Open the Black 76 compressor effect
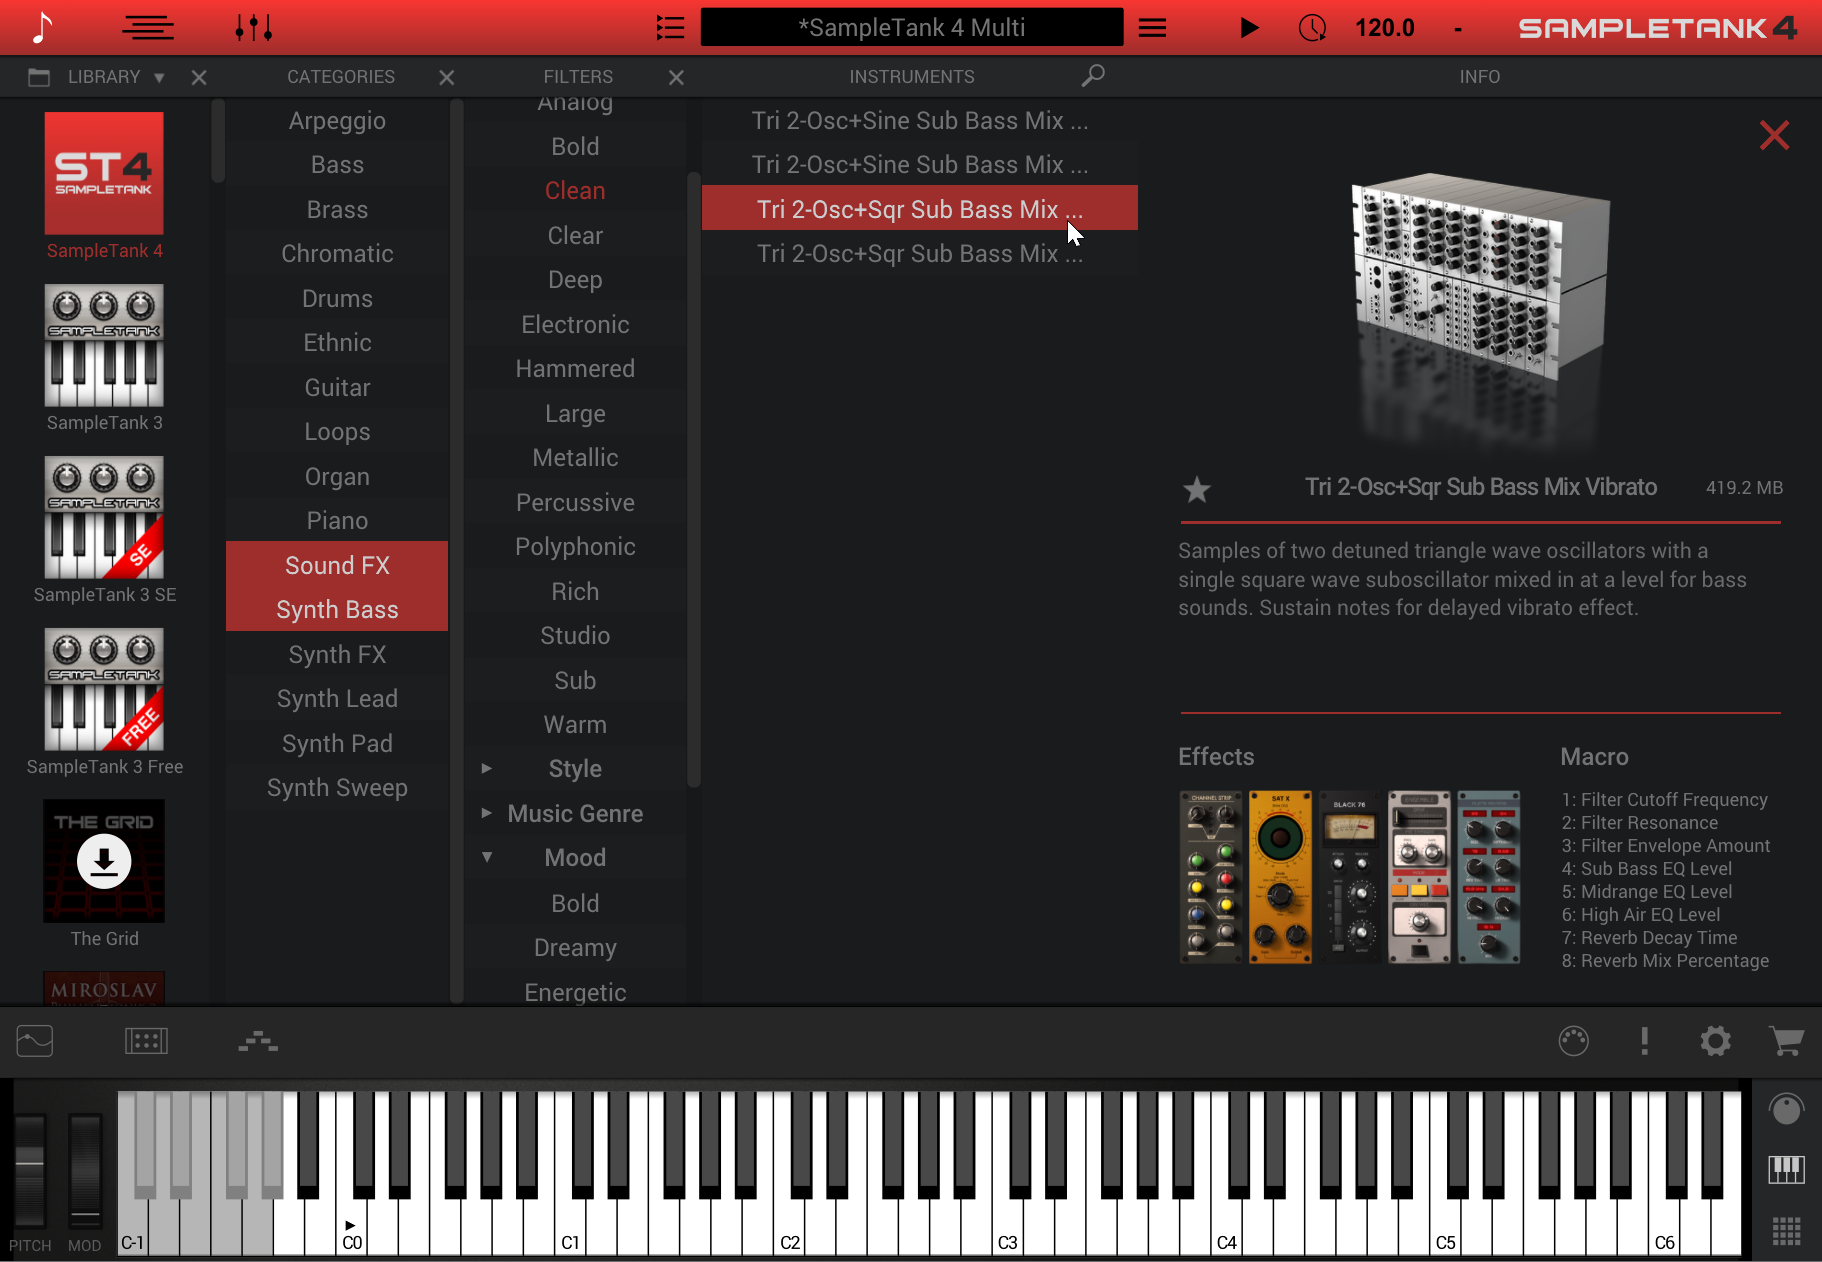 1349,877
